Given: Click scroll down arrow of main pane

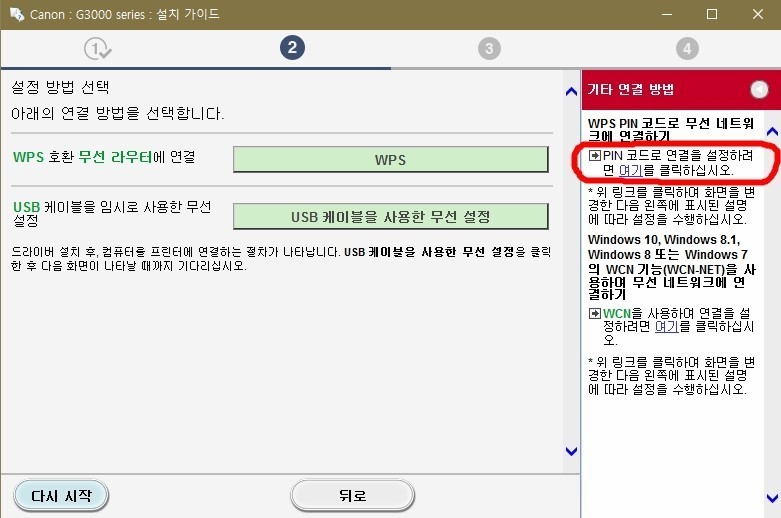Looking at the screenshot, I should click(571, 451).
